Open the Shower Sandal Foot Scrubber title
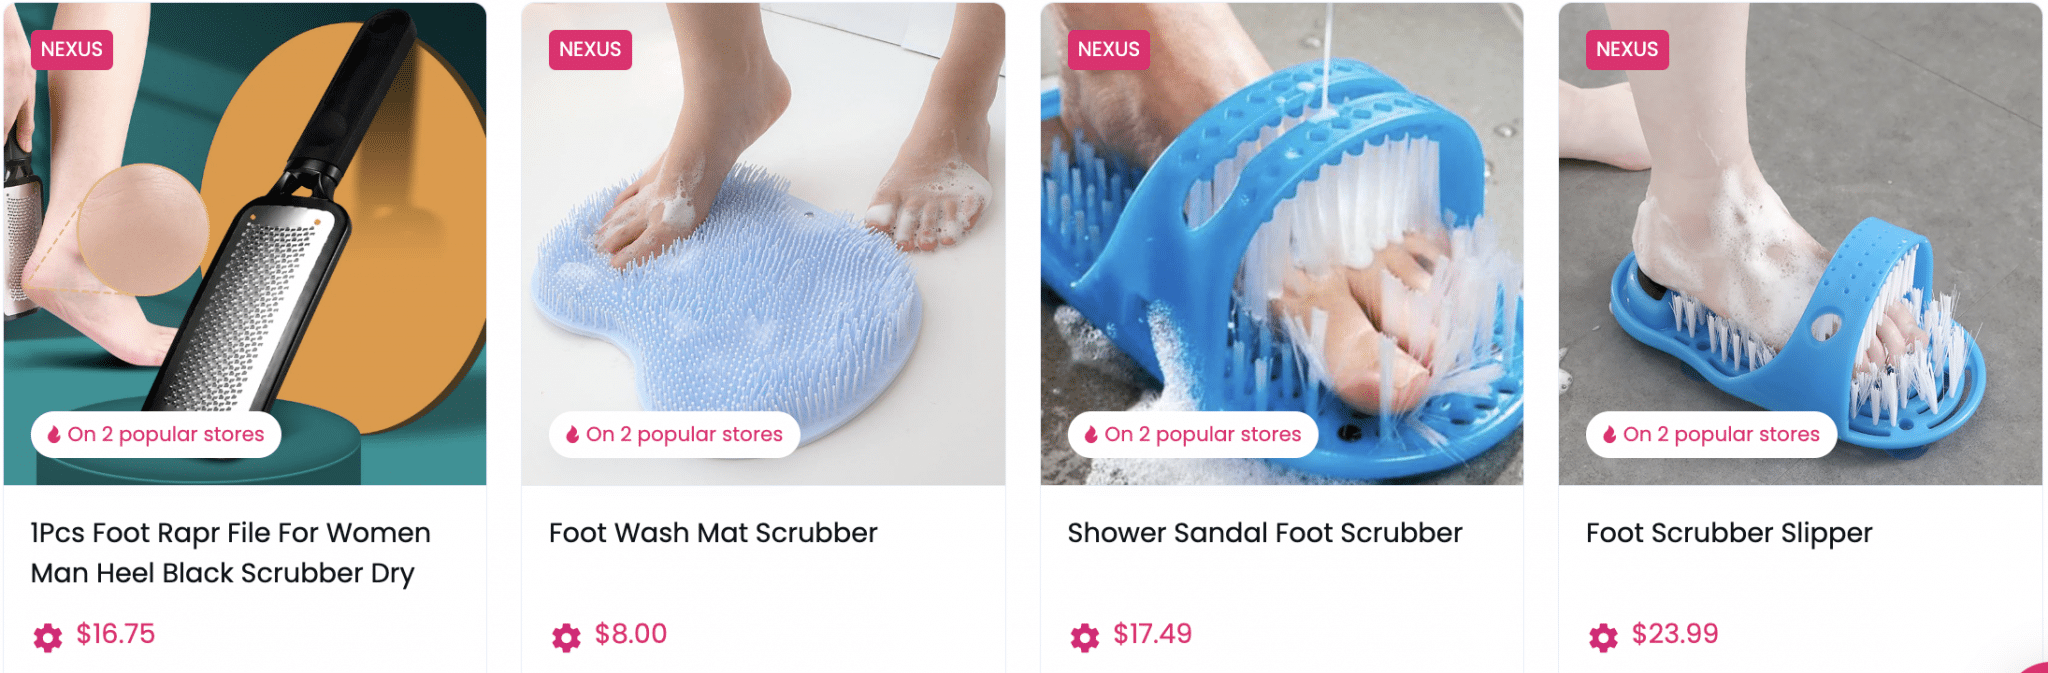The width and height of the screenshot is (2048, 673). click(x=1265, y=533)
